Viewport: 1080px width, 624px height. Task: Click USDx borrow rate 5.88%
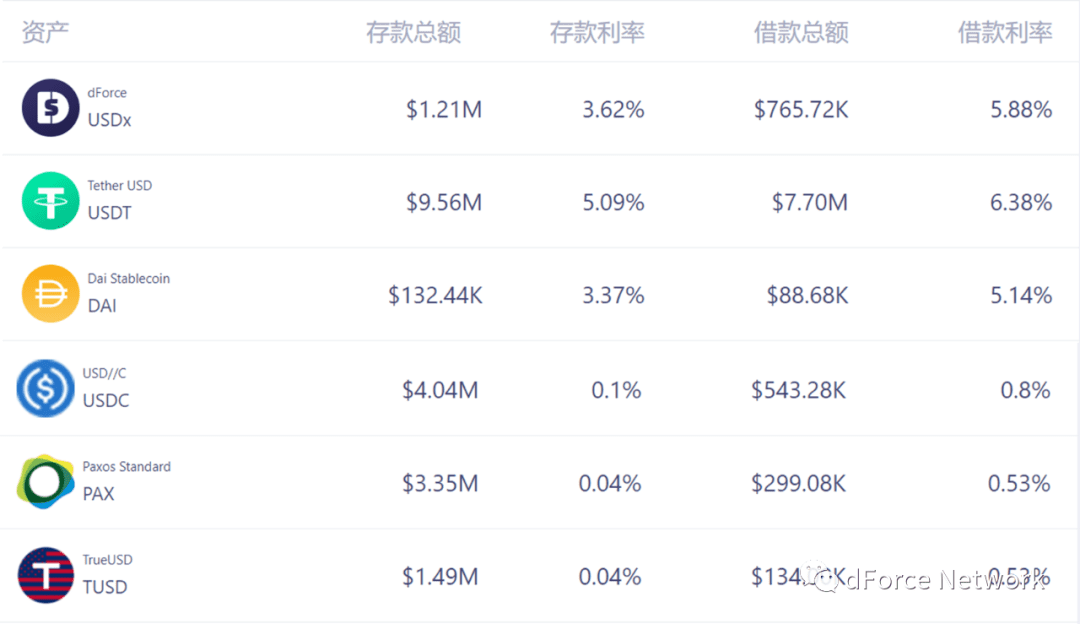coord(1021,110)
